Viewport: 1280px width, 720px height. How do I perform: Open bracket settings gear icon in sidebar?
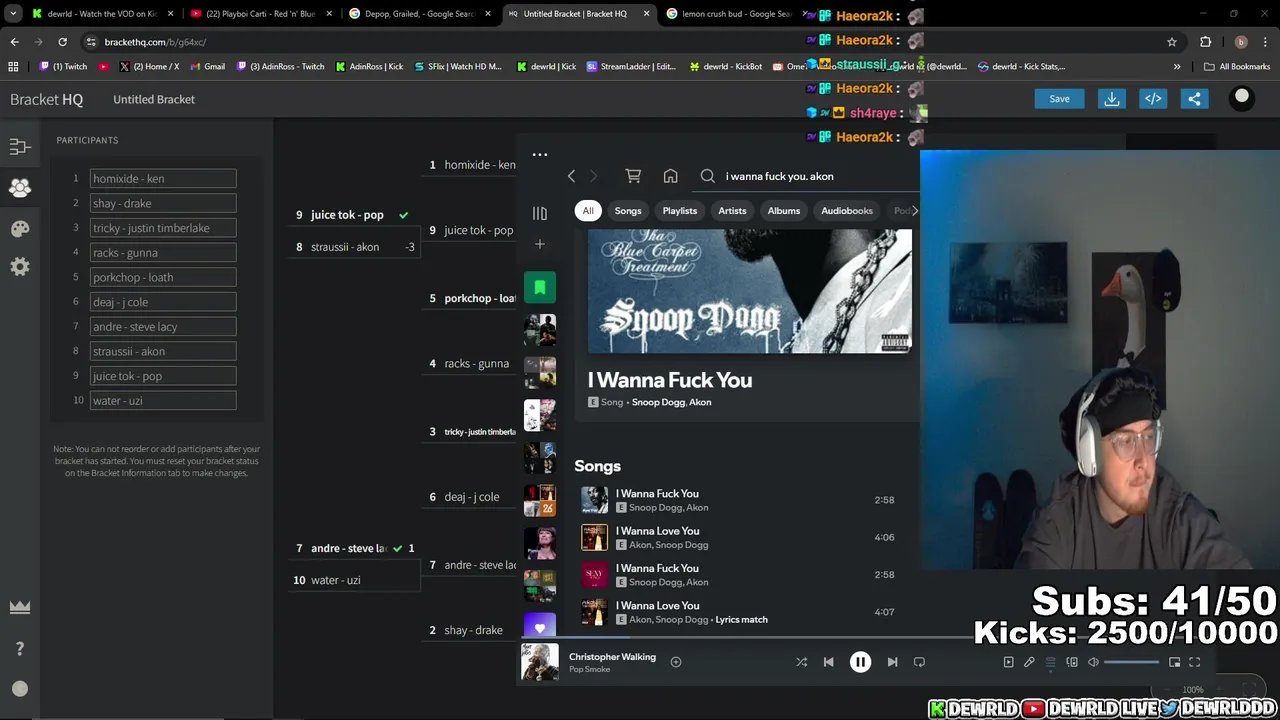point(20,267)
